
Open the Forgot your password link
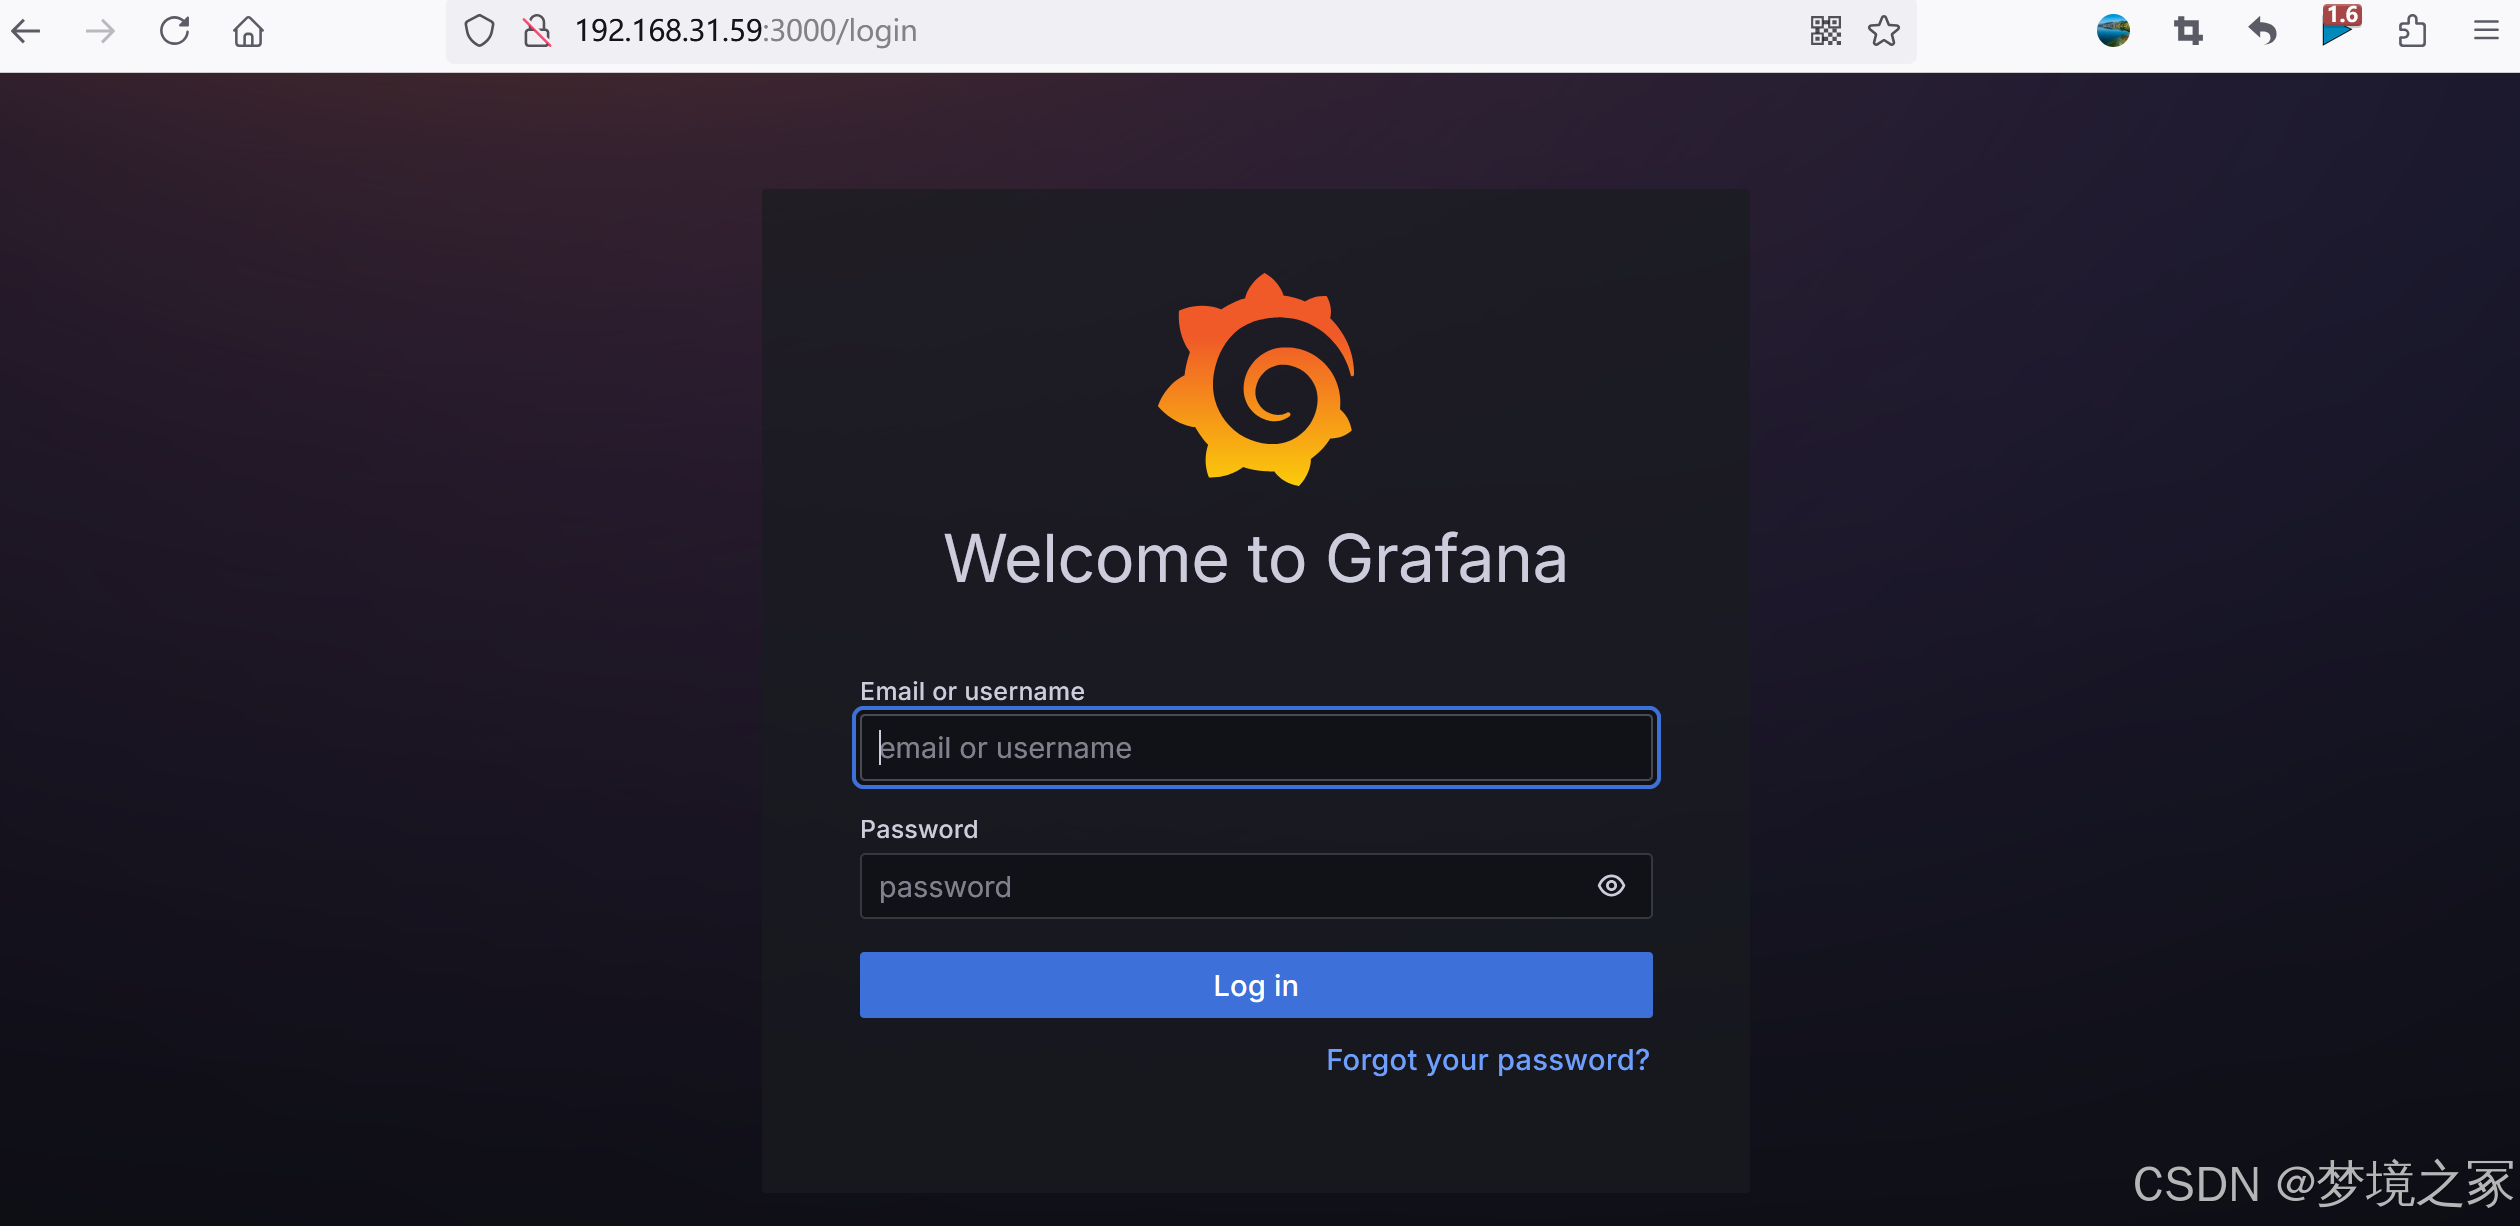[x=1488, y=1060]
